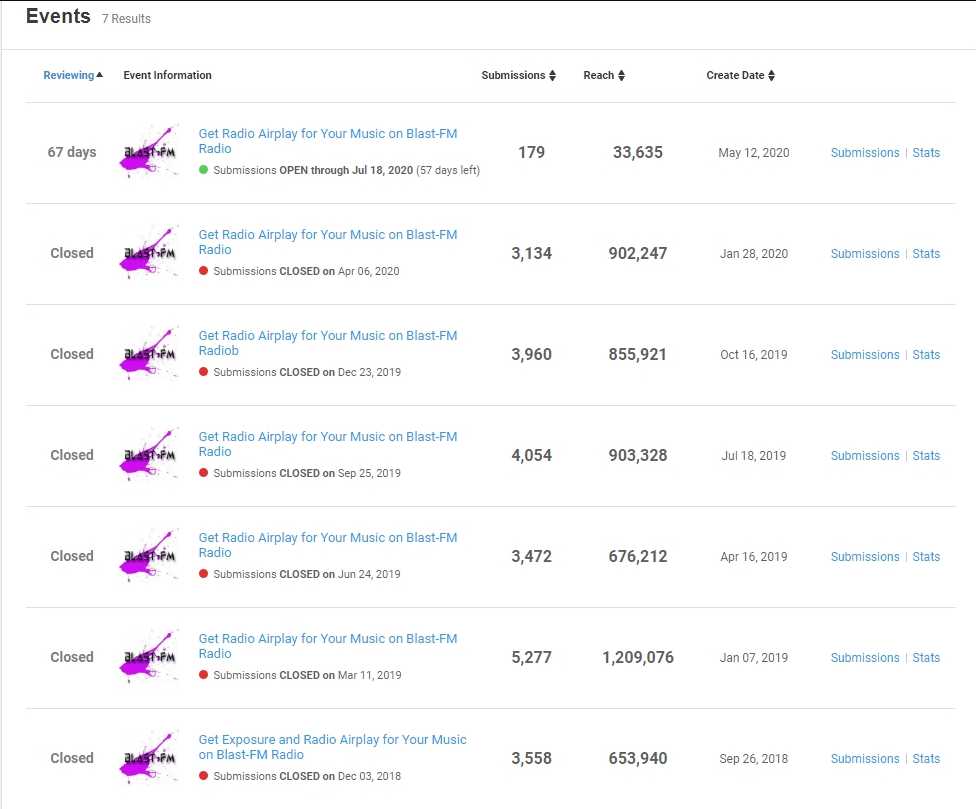976x809 pixels.
Task: Click reach value 1,209,076
Action: (637, 657)
